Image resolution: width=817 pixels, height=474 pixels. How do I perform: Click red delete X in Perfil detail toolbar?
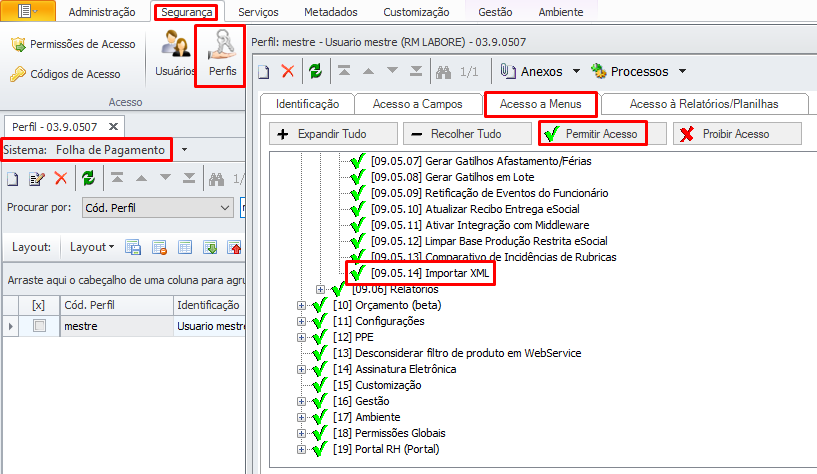pos(288,71)
